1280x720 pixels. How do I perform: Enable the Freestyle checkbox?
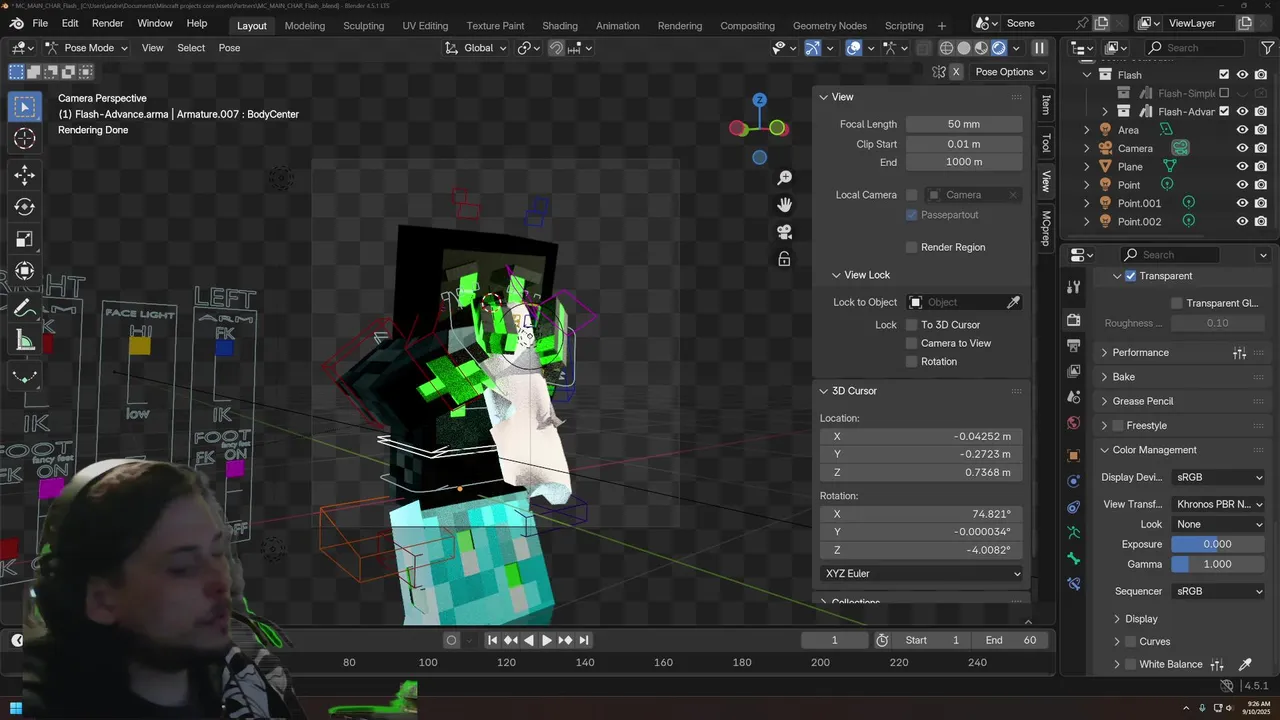pos(1118,426)
